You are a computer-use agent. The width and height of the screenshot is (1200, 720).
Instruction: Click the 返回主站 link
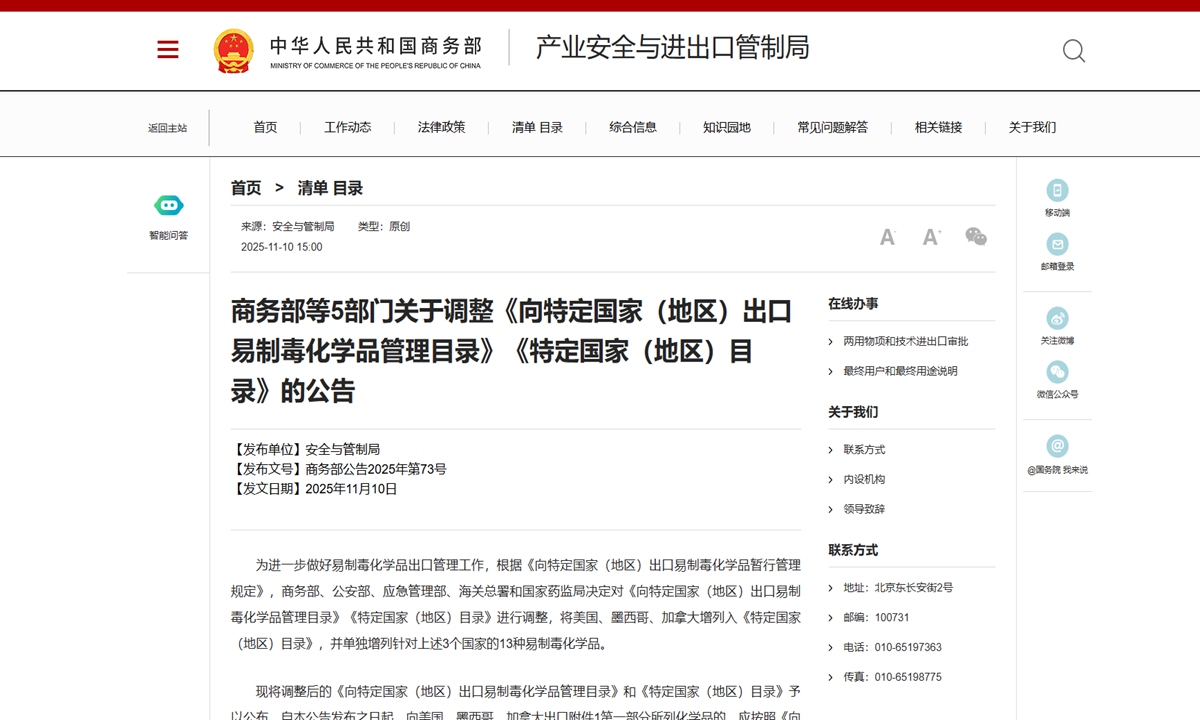(x=169, y=127)
